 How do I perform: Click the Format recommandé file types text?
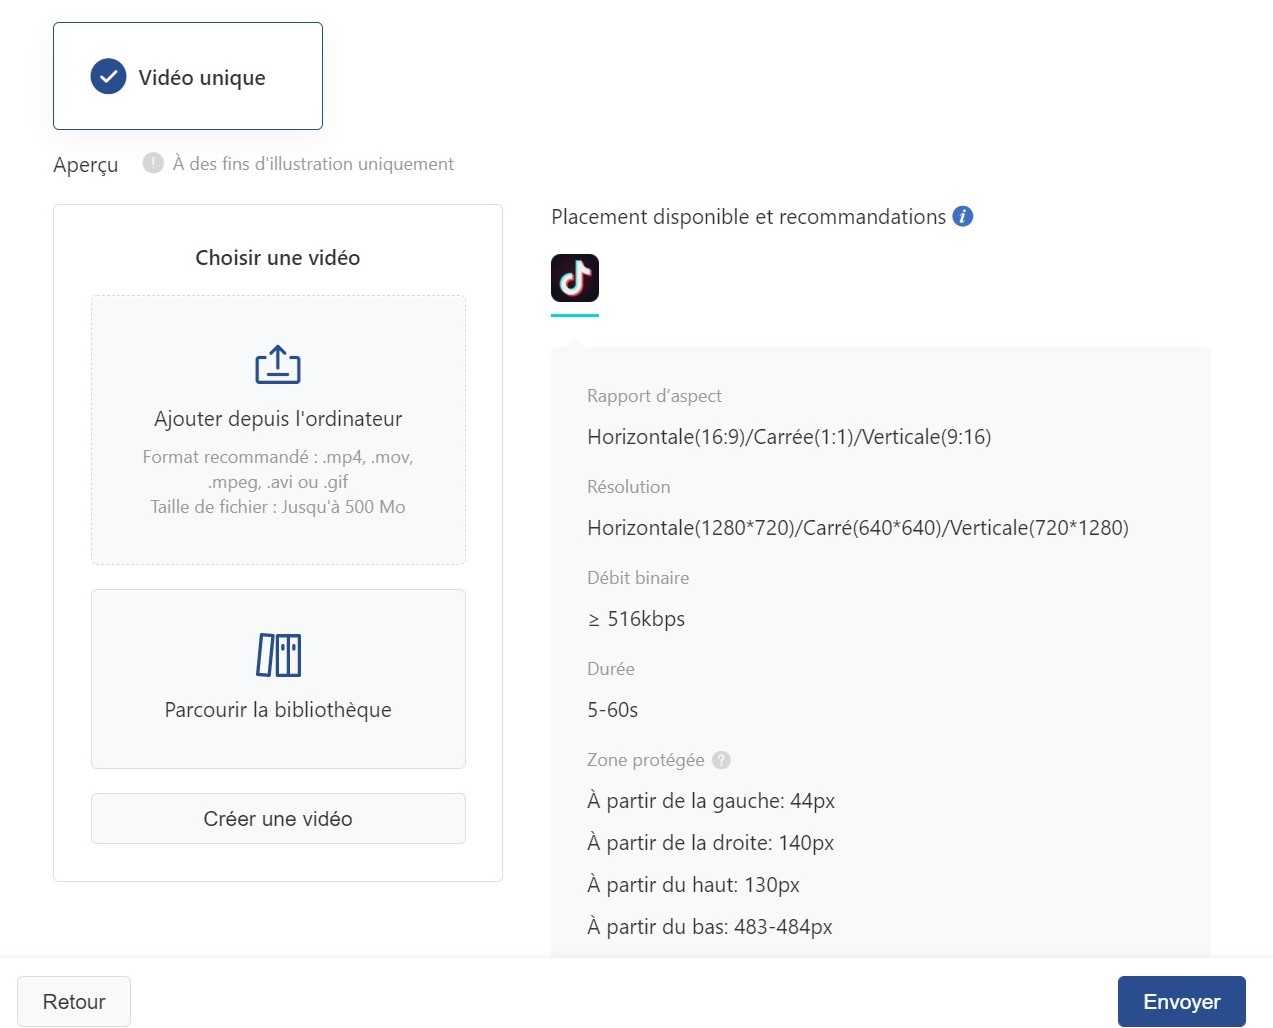(278, 469)
